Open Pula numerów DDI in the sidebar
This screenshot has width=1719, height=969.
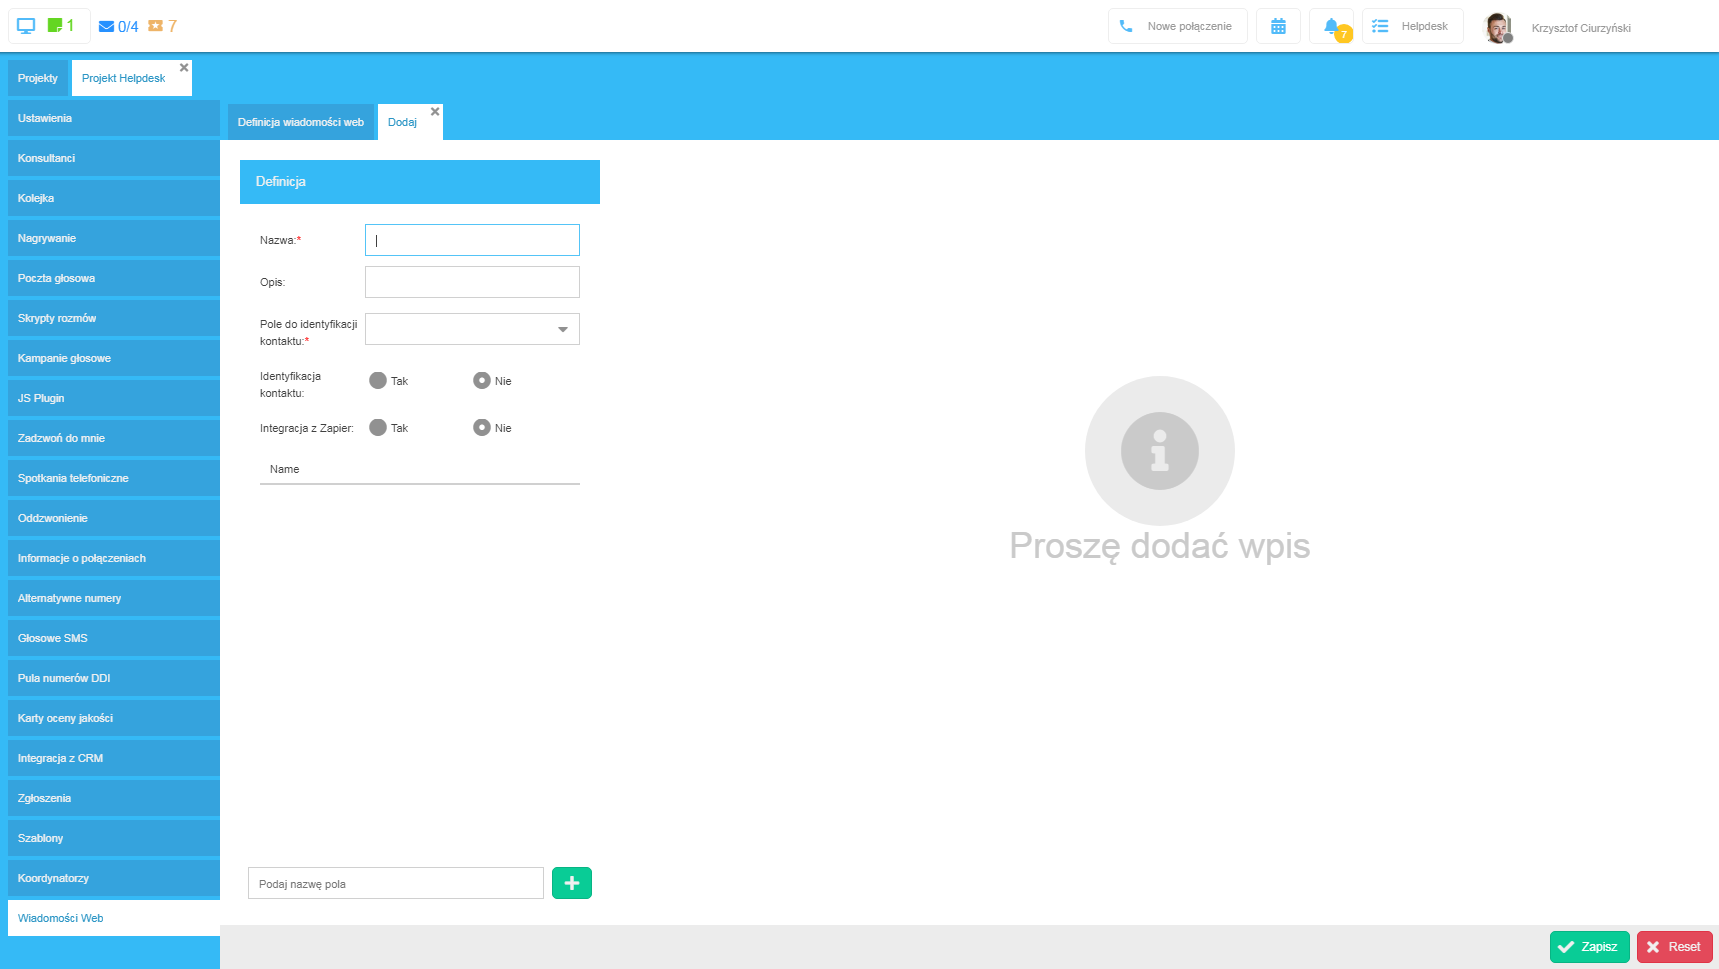(114, 678)
